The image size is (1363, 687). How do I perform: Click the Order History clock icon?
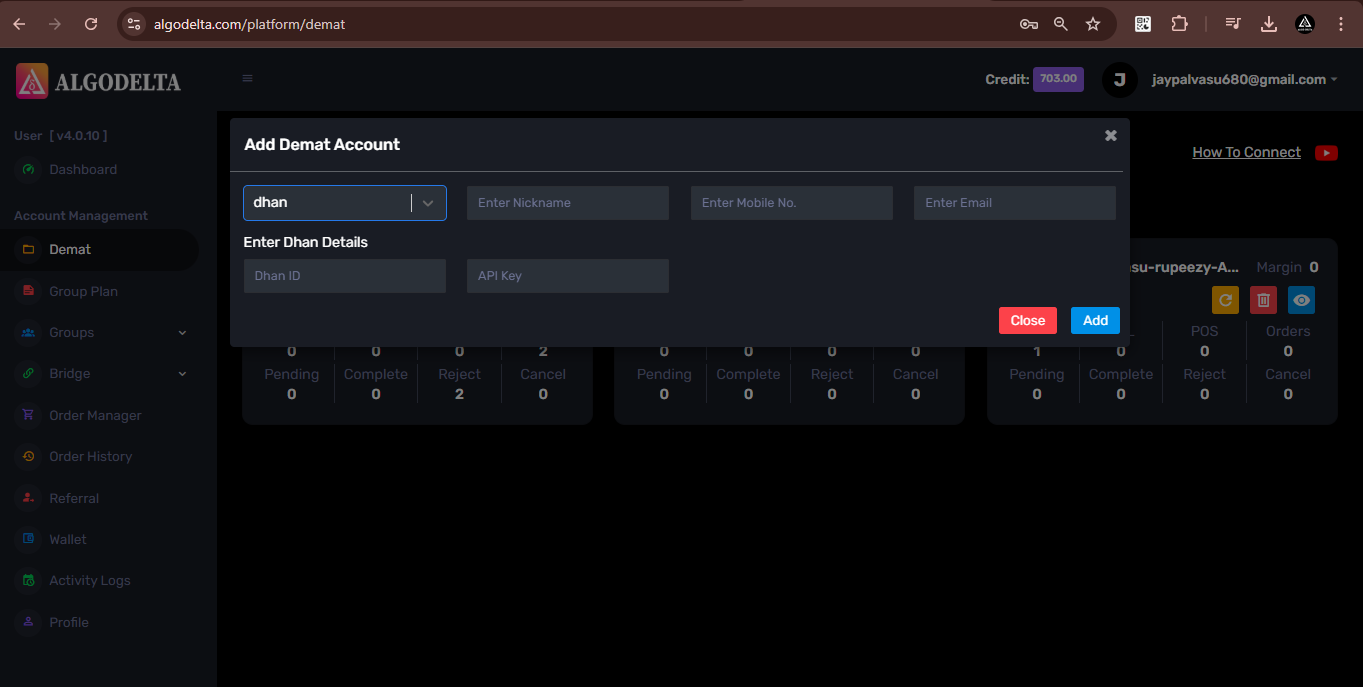[x=28, y=456]
